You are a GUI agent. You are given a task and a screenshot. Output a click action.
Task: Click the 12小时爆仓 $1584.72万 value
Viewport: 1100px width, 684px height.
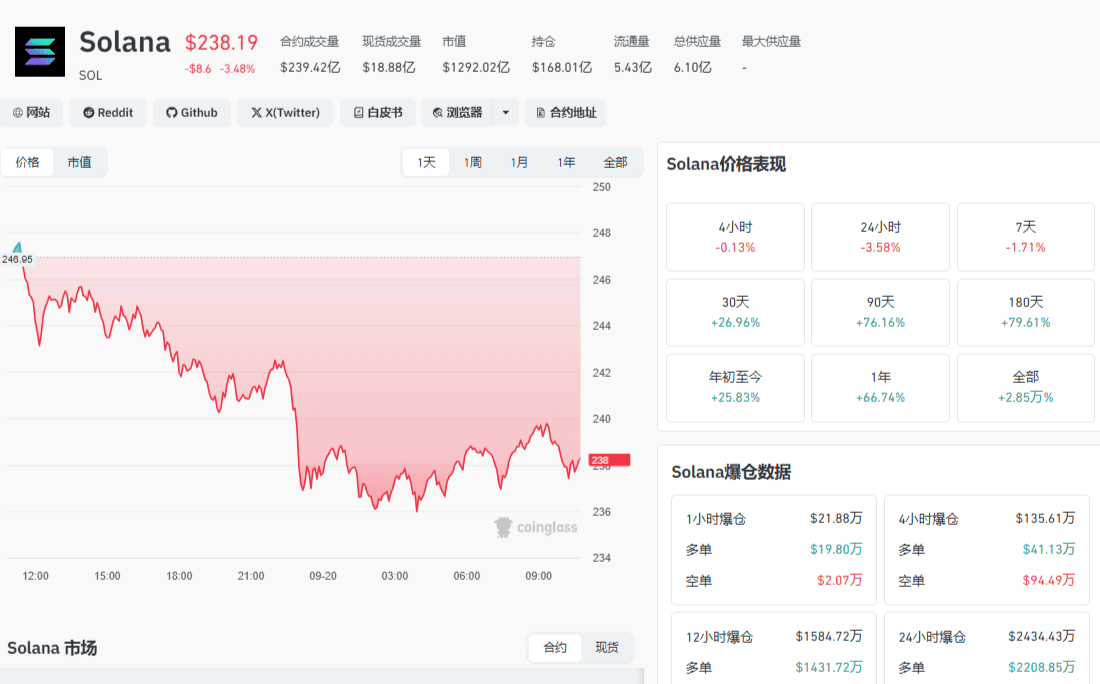click(829, 636)
